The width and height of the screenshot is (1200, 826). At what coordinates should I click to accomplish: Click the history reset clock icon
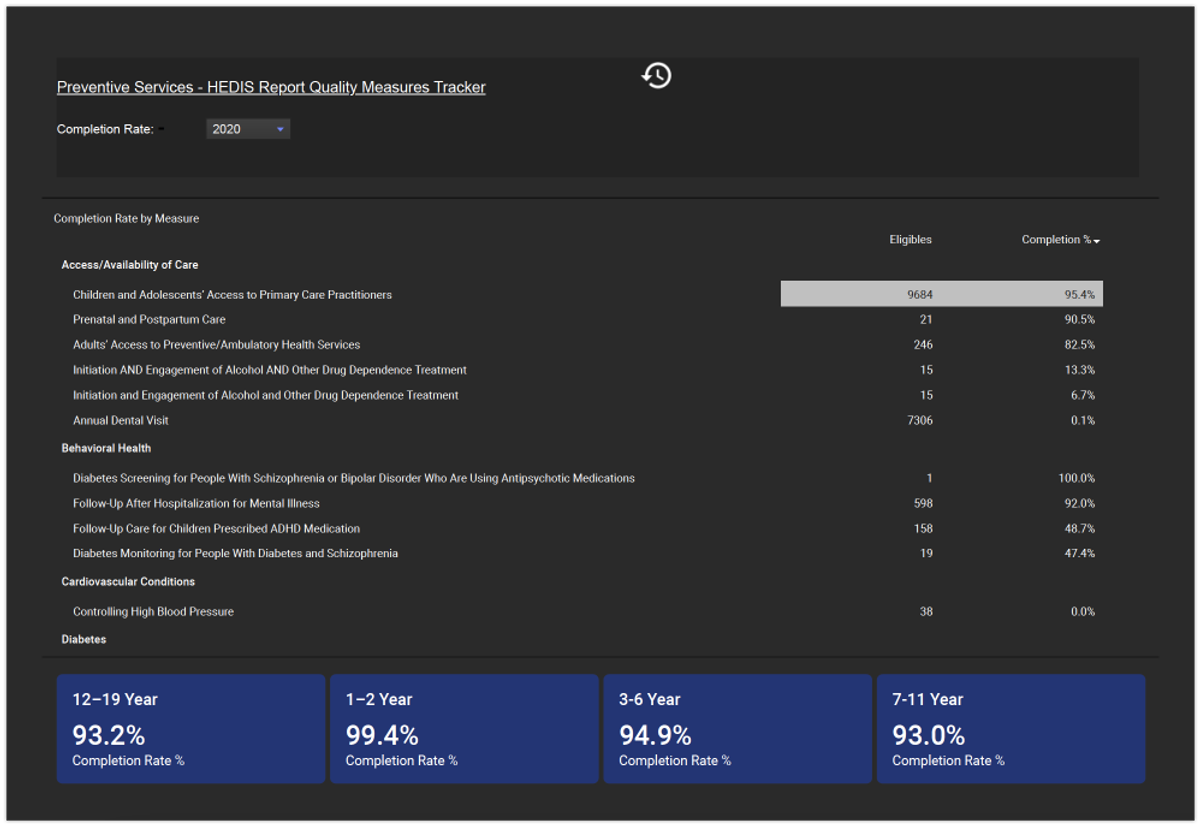(657, 75)
